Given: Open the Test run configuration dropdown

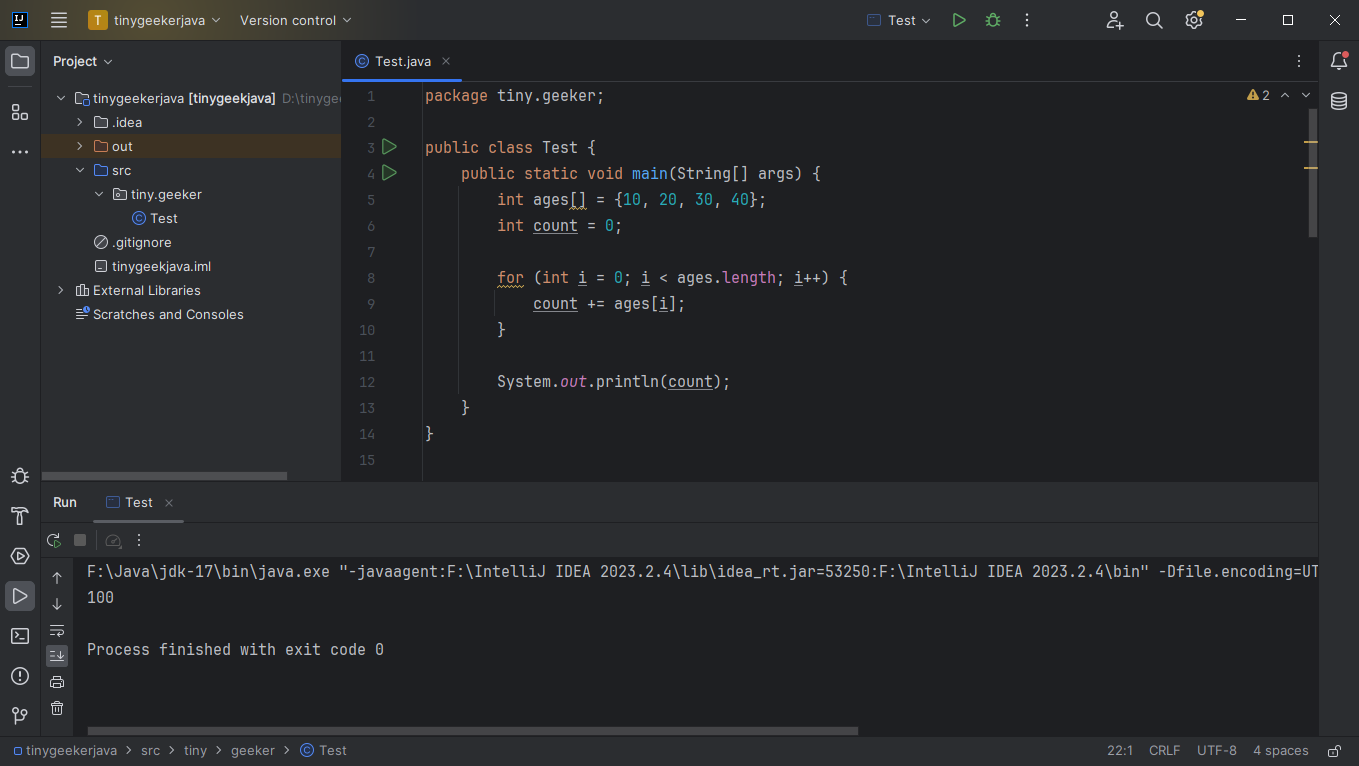Looking at the screenshot, I should coord(899,20).
